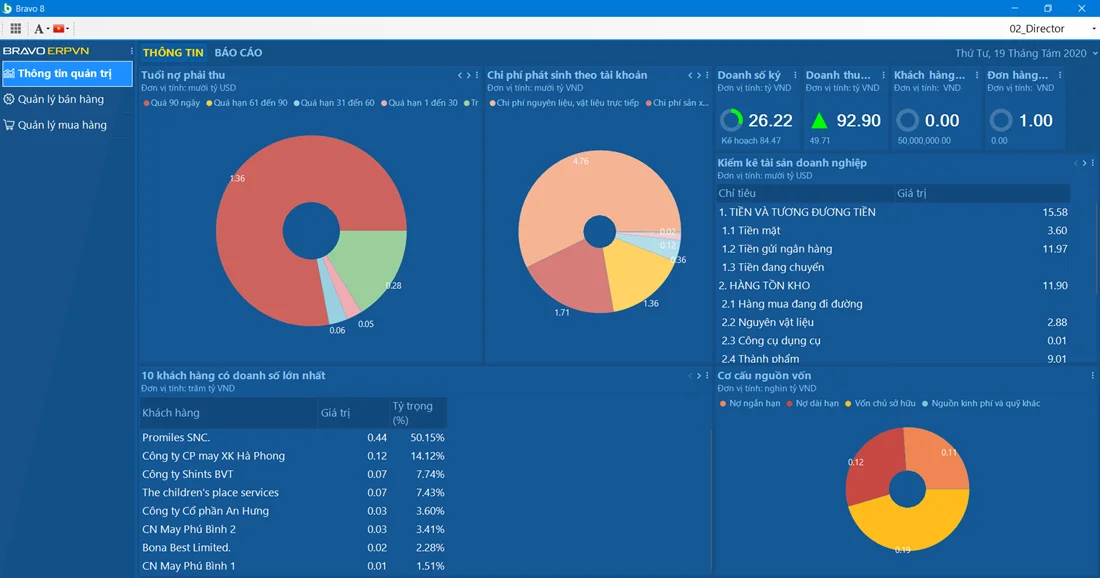Open the Tuổi nợ phải thu panel options menu

click(x=478, y=76)
